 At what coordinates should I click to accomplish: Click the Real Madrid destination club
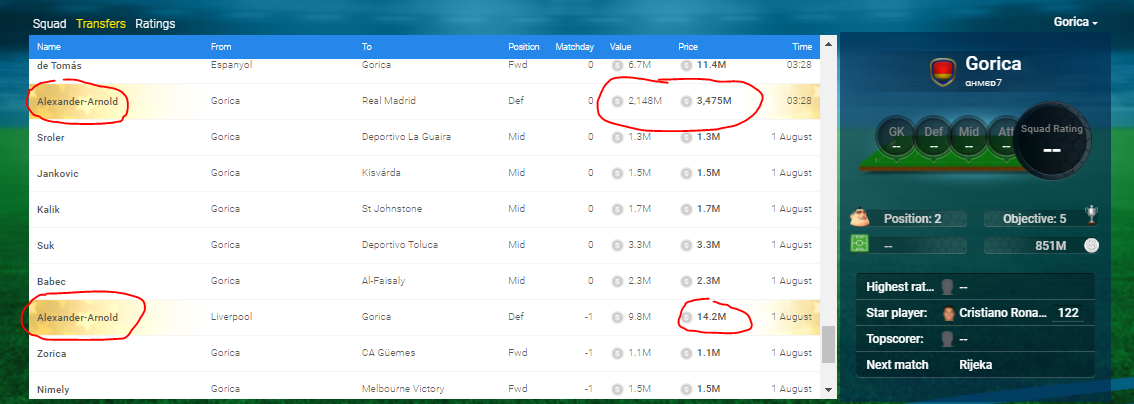(x=389, y=101)
